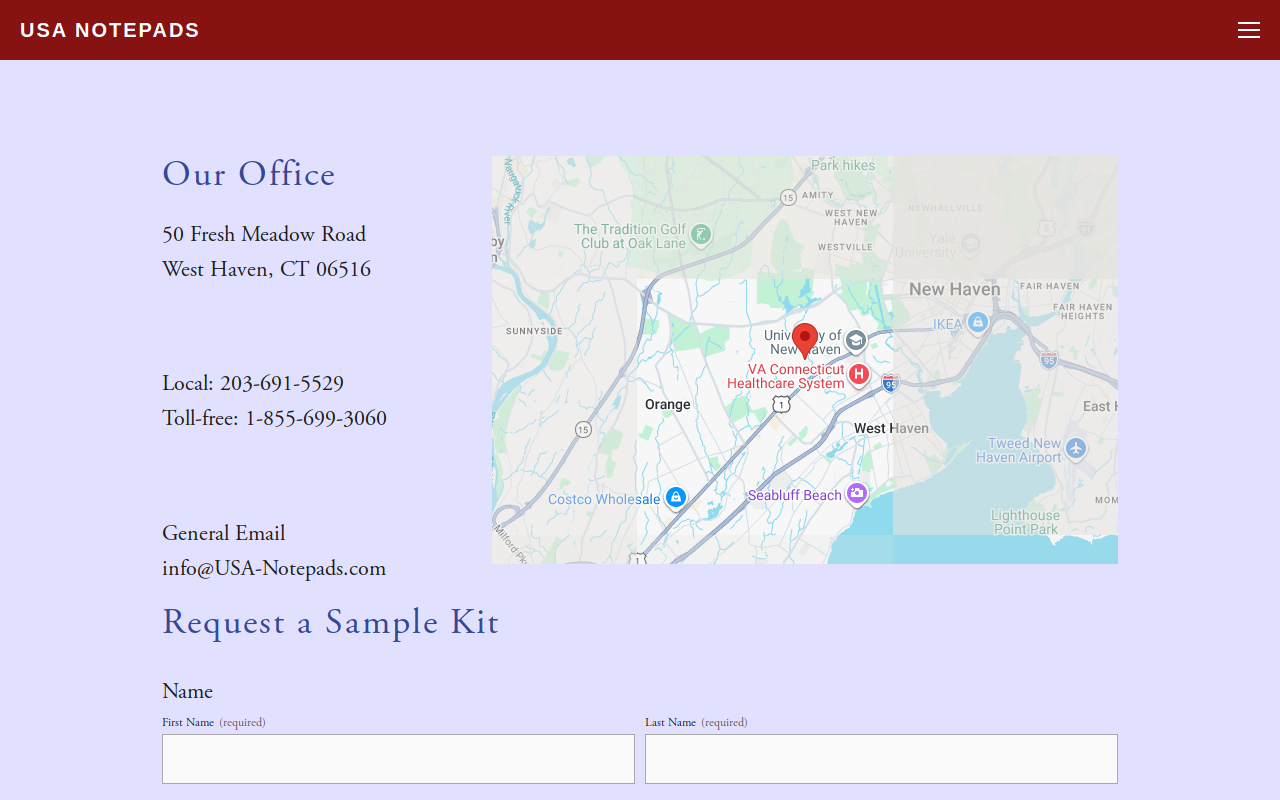Image resolution: width=1280 pixels, height=800 pixels.
Task: Go to USA Notepads home logo
Action: point(110,30)
